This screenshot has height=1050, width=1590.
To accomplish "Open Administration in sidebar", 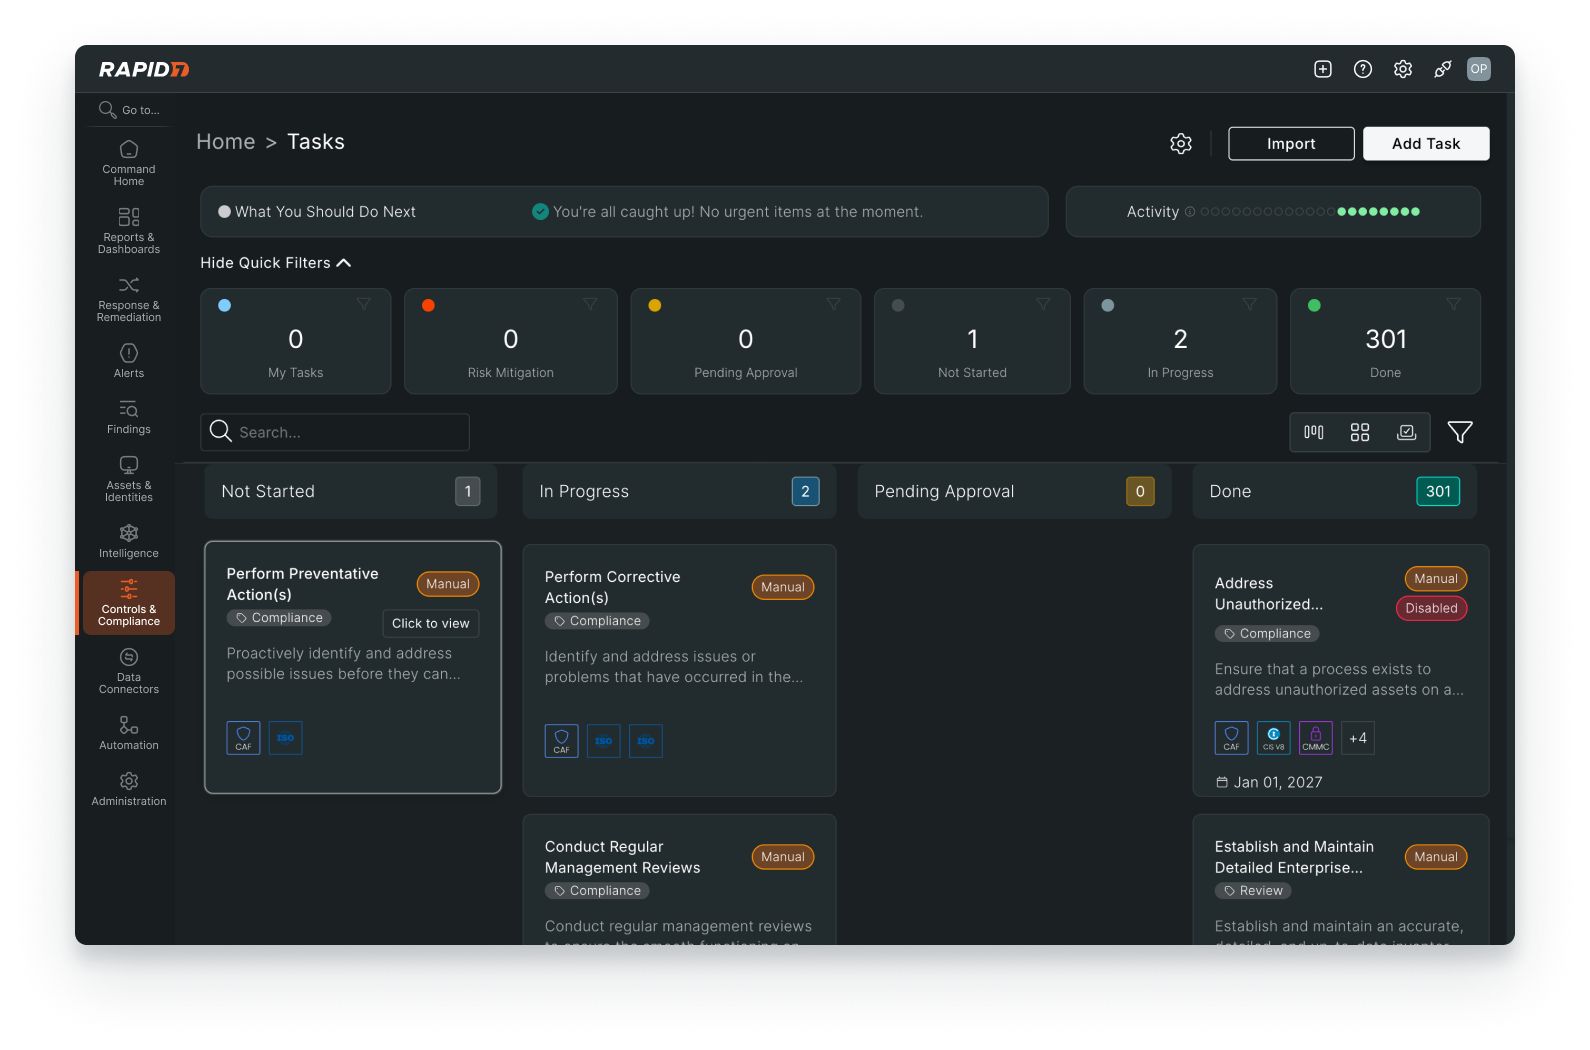I will tap(129, 788).
